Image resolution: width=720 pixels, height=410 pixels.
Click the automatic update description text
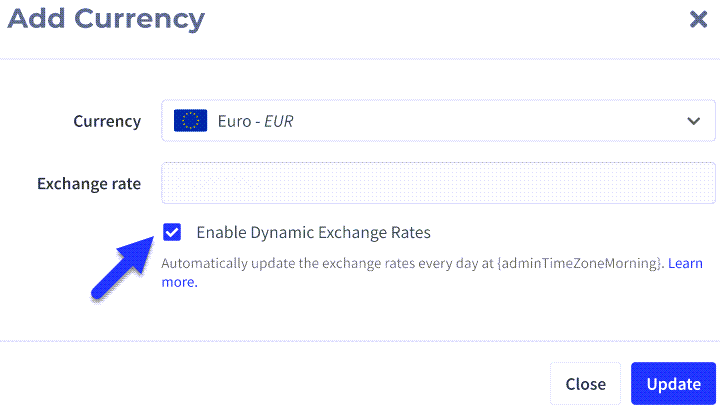tap(413, 264)
